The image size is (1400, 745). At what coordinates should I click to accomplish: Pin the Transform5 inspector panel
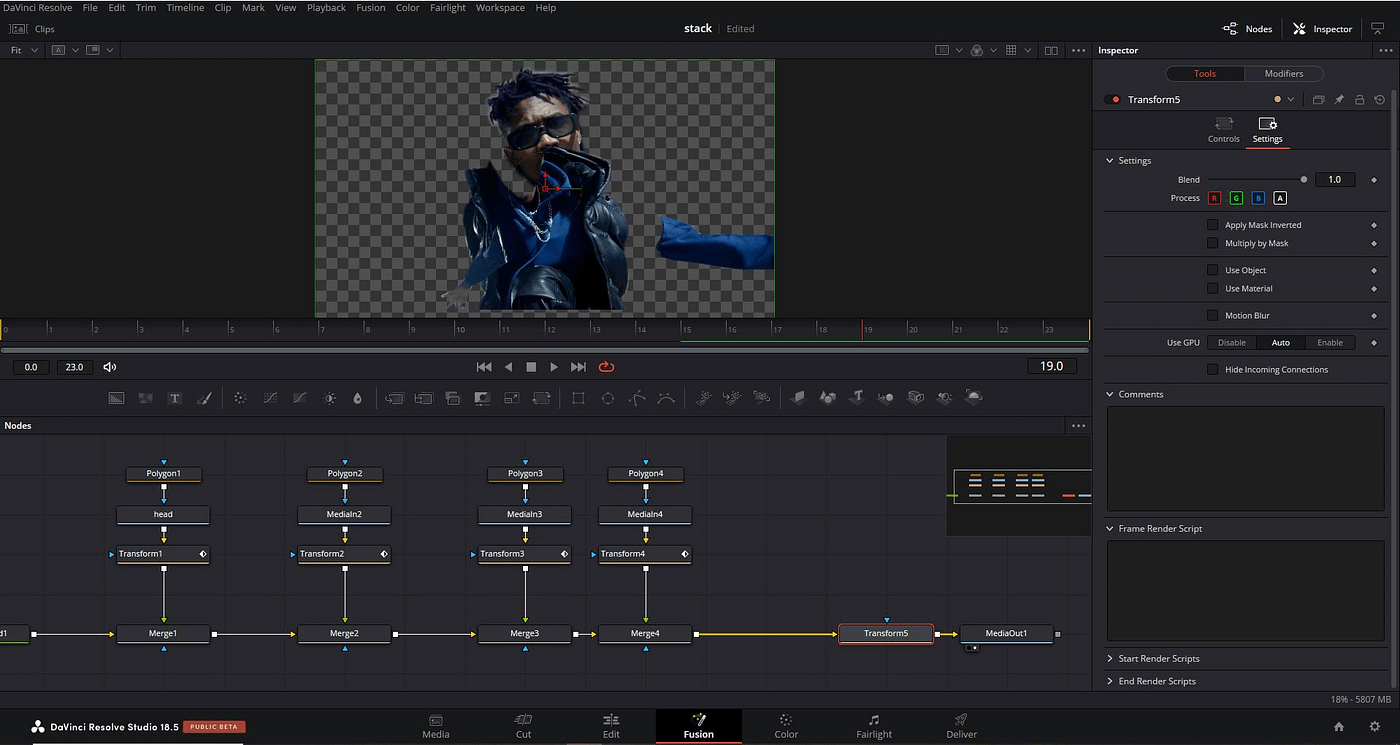[1339, 100]
